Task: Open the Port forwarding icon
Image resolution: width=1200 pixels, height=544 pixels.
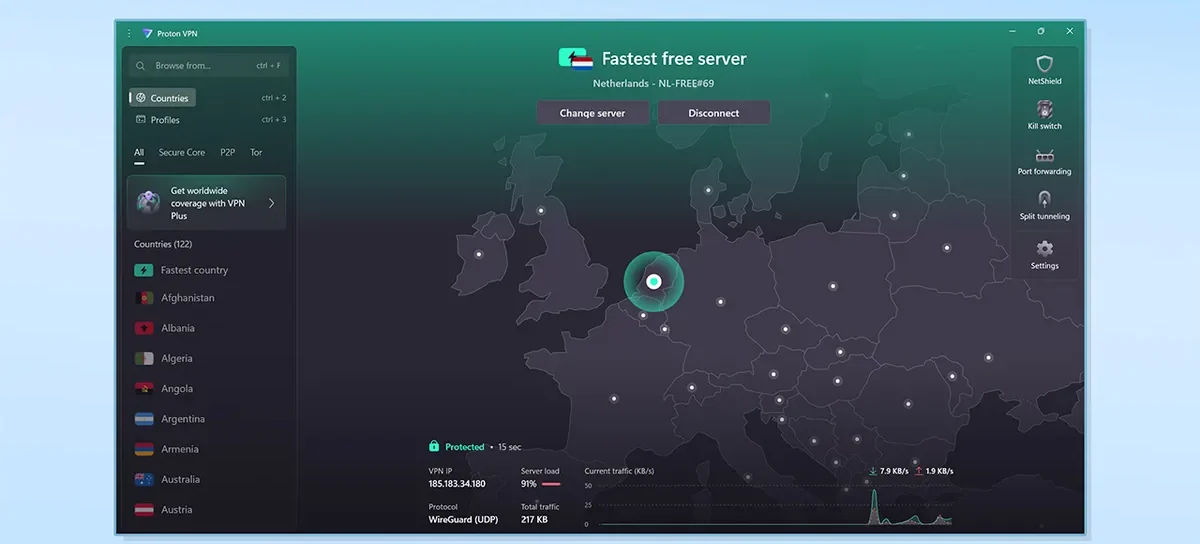Action: [1044, 156]
